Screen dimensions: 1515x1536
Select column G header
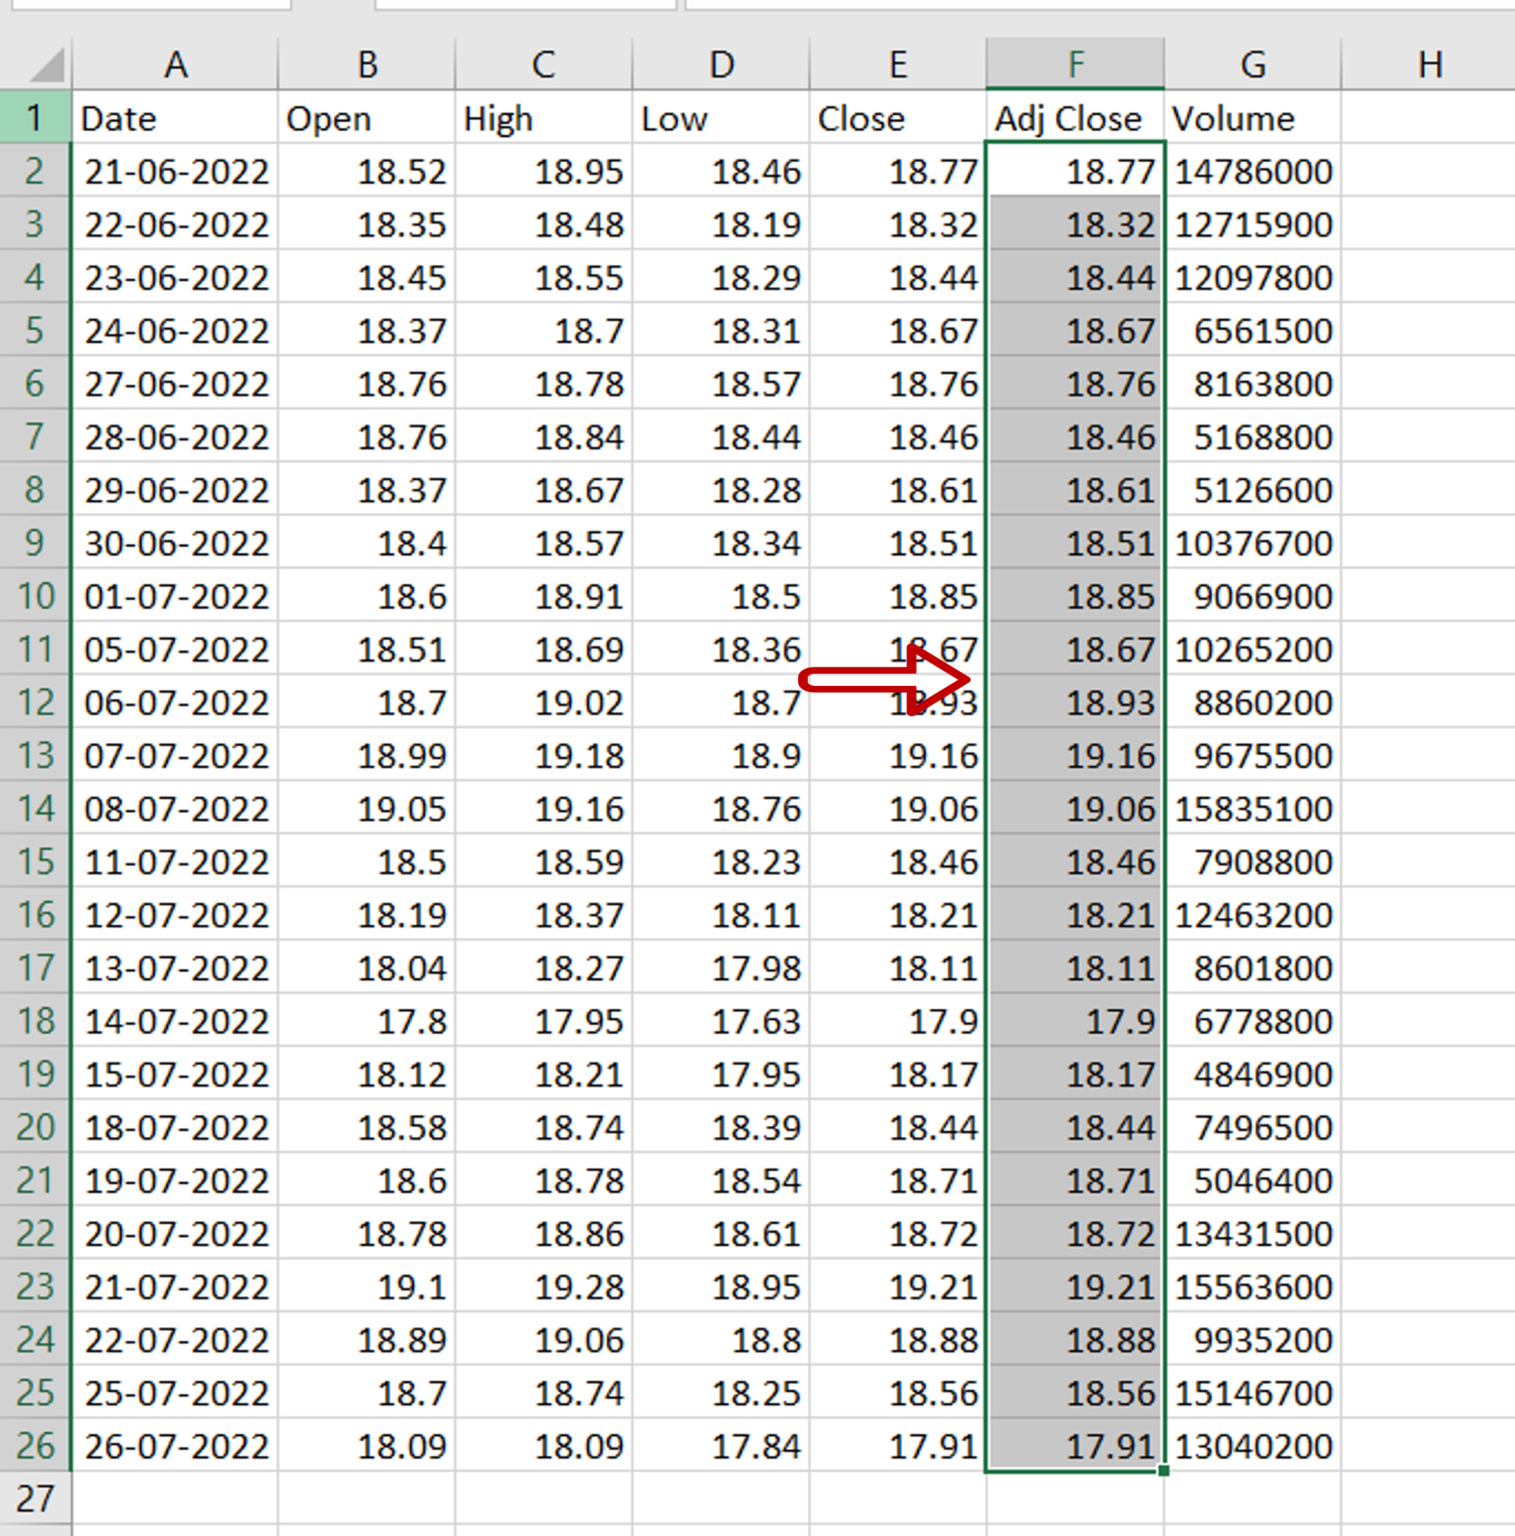(x=1253, y=64)
